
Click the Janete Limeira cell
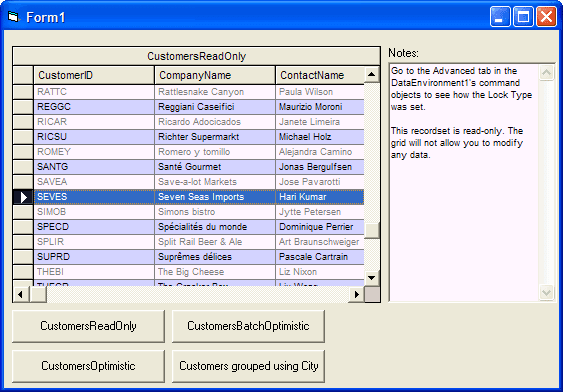pos(320,122)
